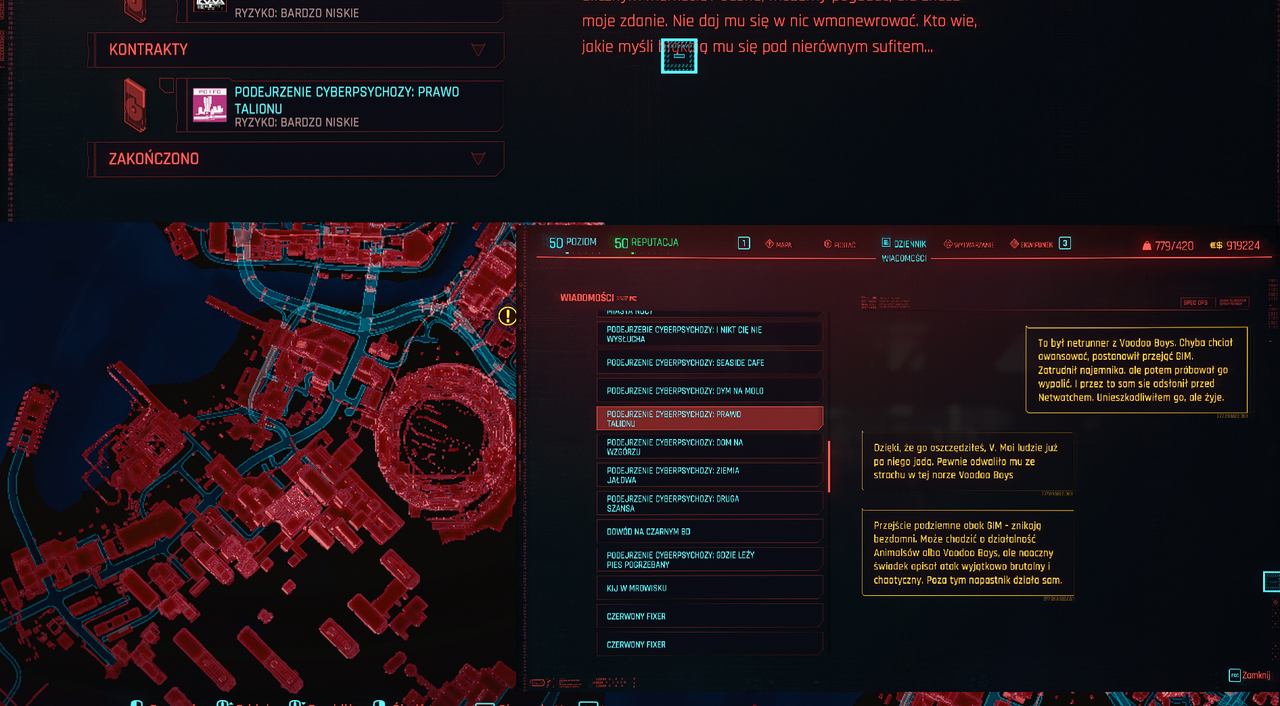
Task: Select message thread Druga Szansa
Action: click(710, 503)
